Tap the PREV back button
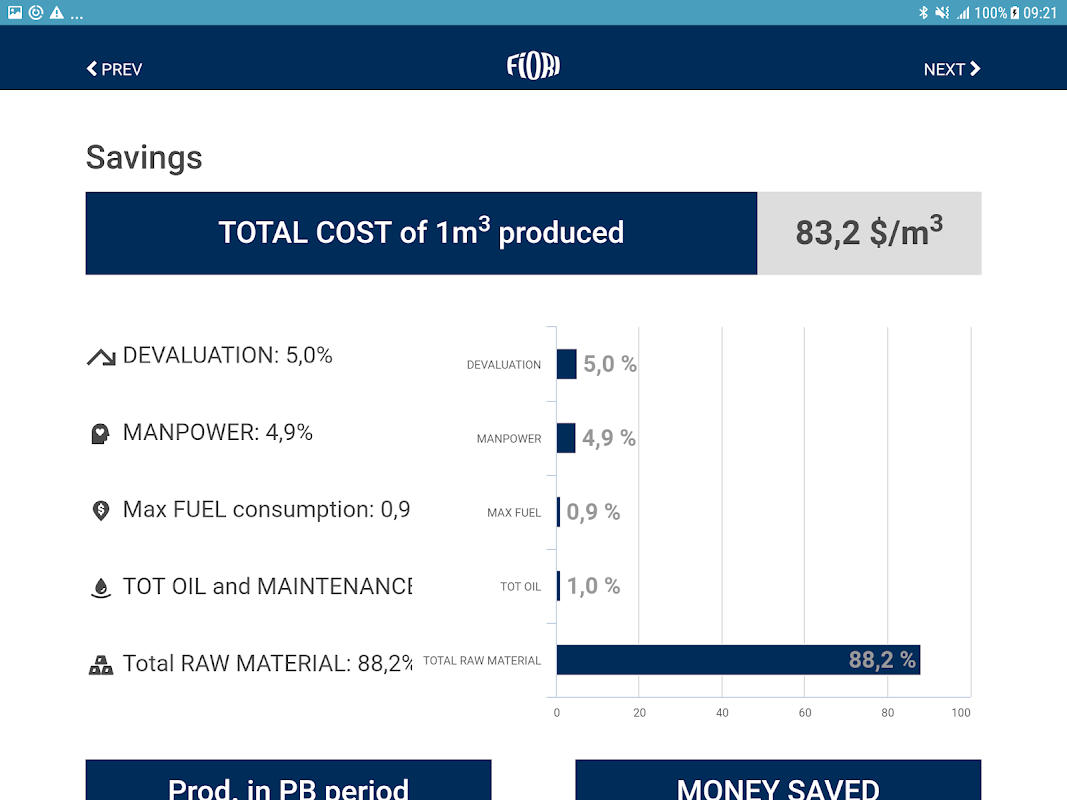This screenshot has height=800, width=1067. tap(114, 69)
